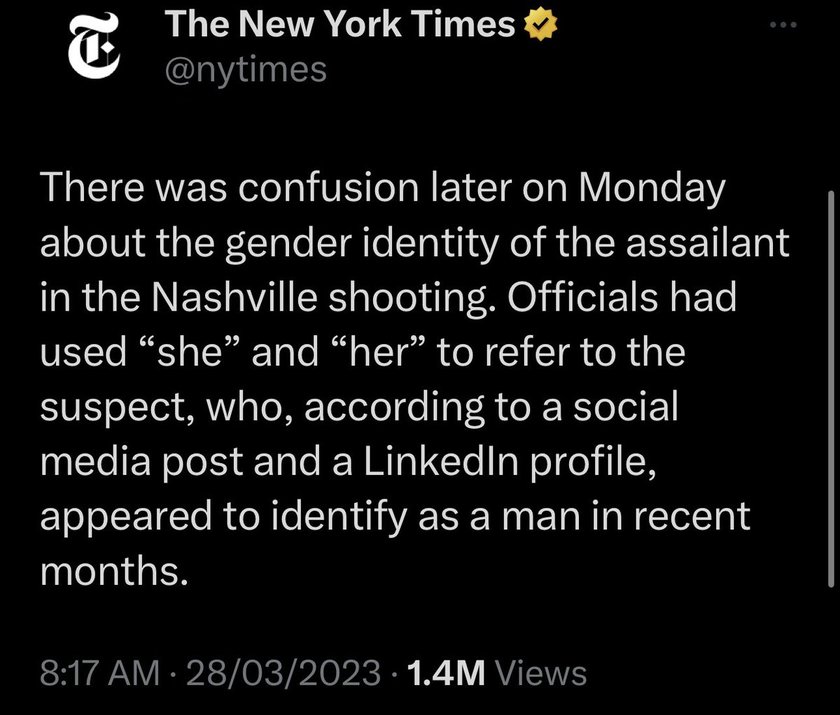Click The New York Times display name
The image size is (840, 715).
[340, 25]
